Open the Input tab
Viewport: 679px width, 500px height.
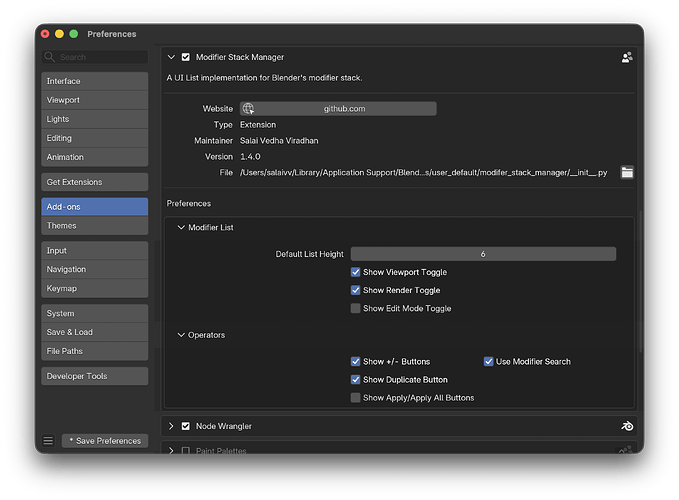pos(94,250)
